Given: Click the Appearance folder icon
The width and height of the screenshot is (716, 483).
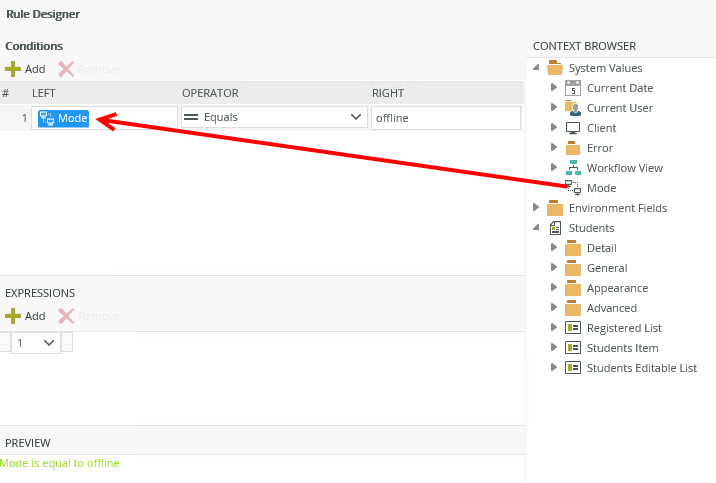Looking at the screenshot, I should [573, 288].
